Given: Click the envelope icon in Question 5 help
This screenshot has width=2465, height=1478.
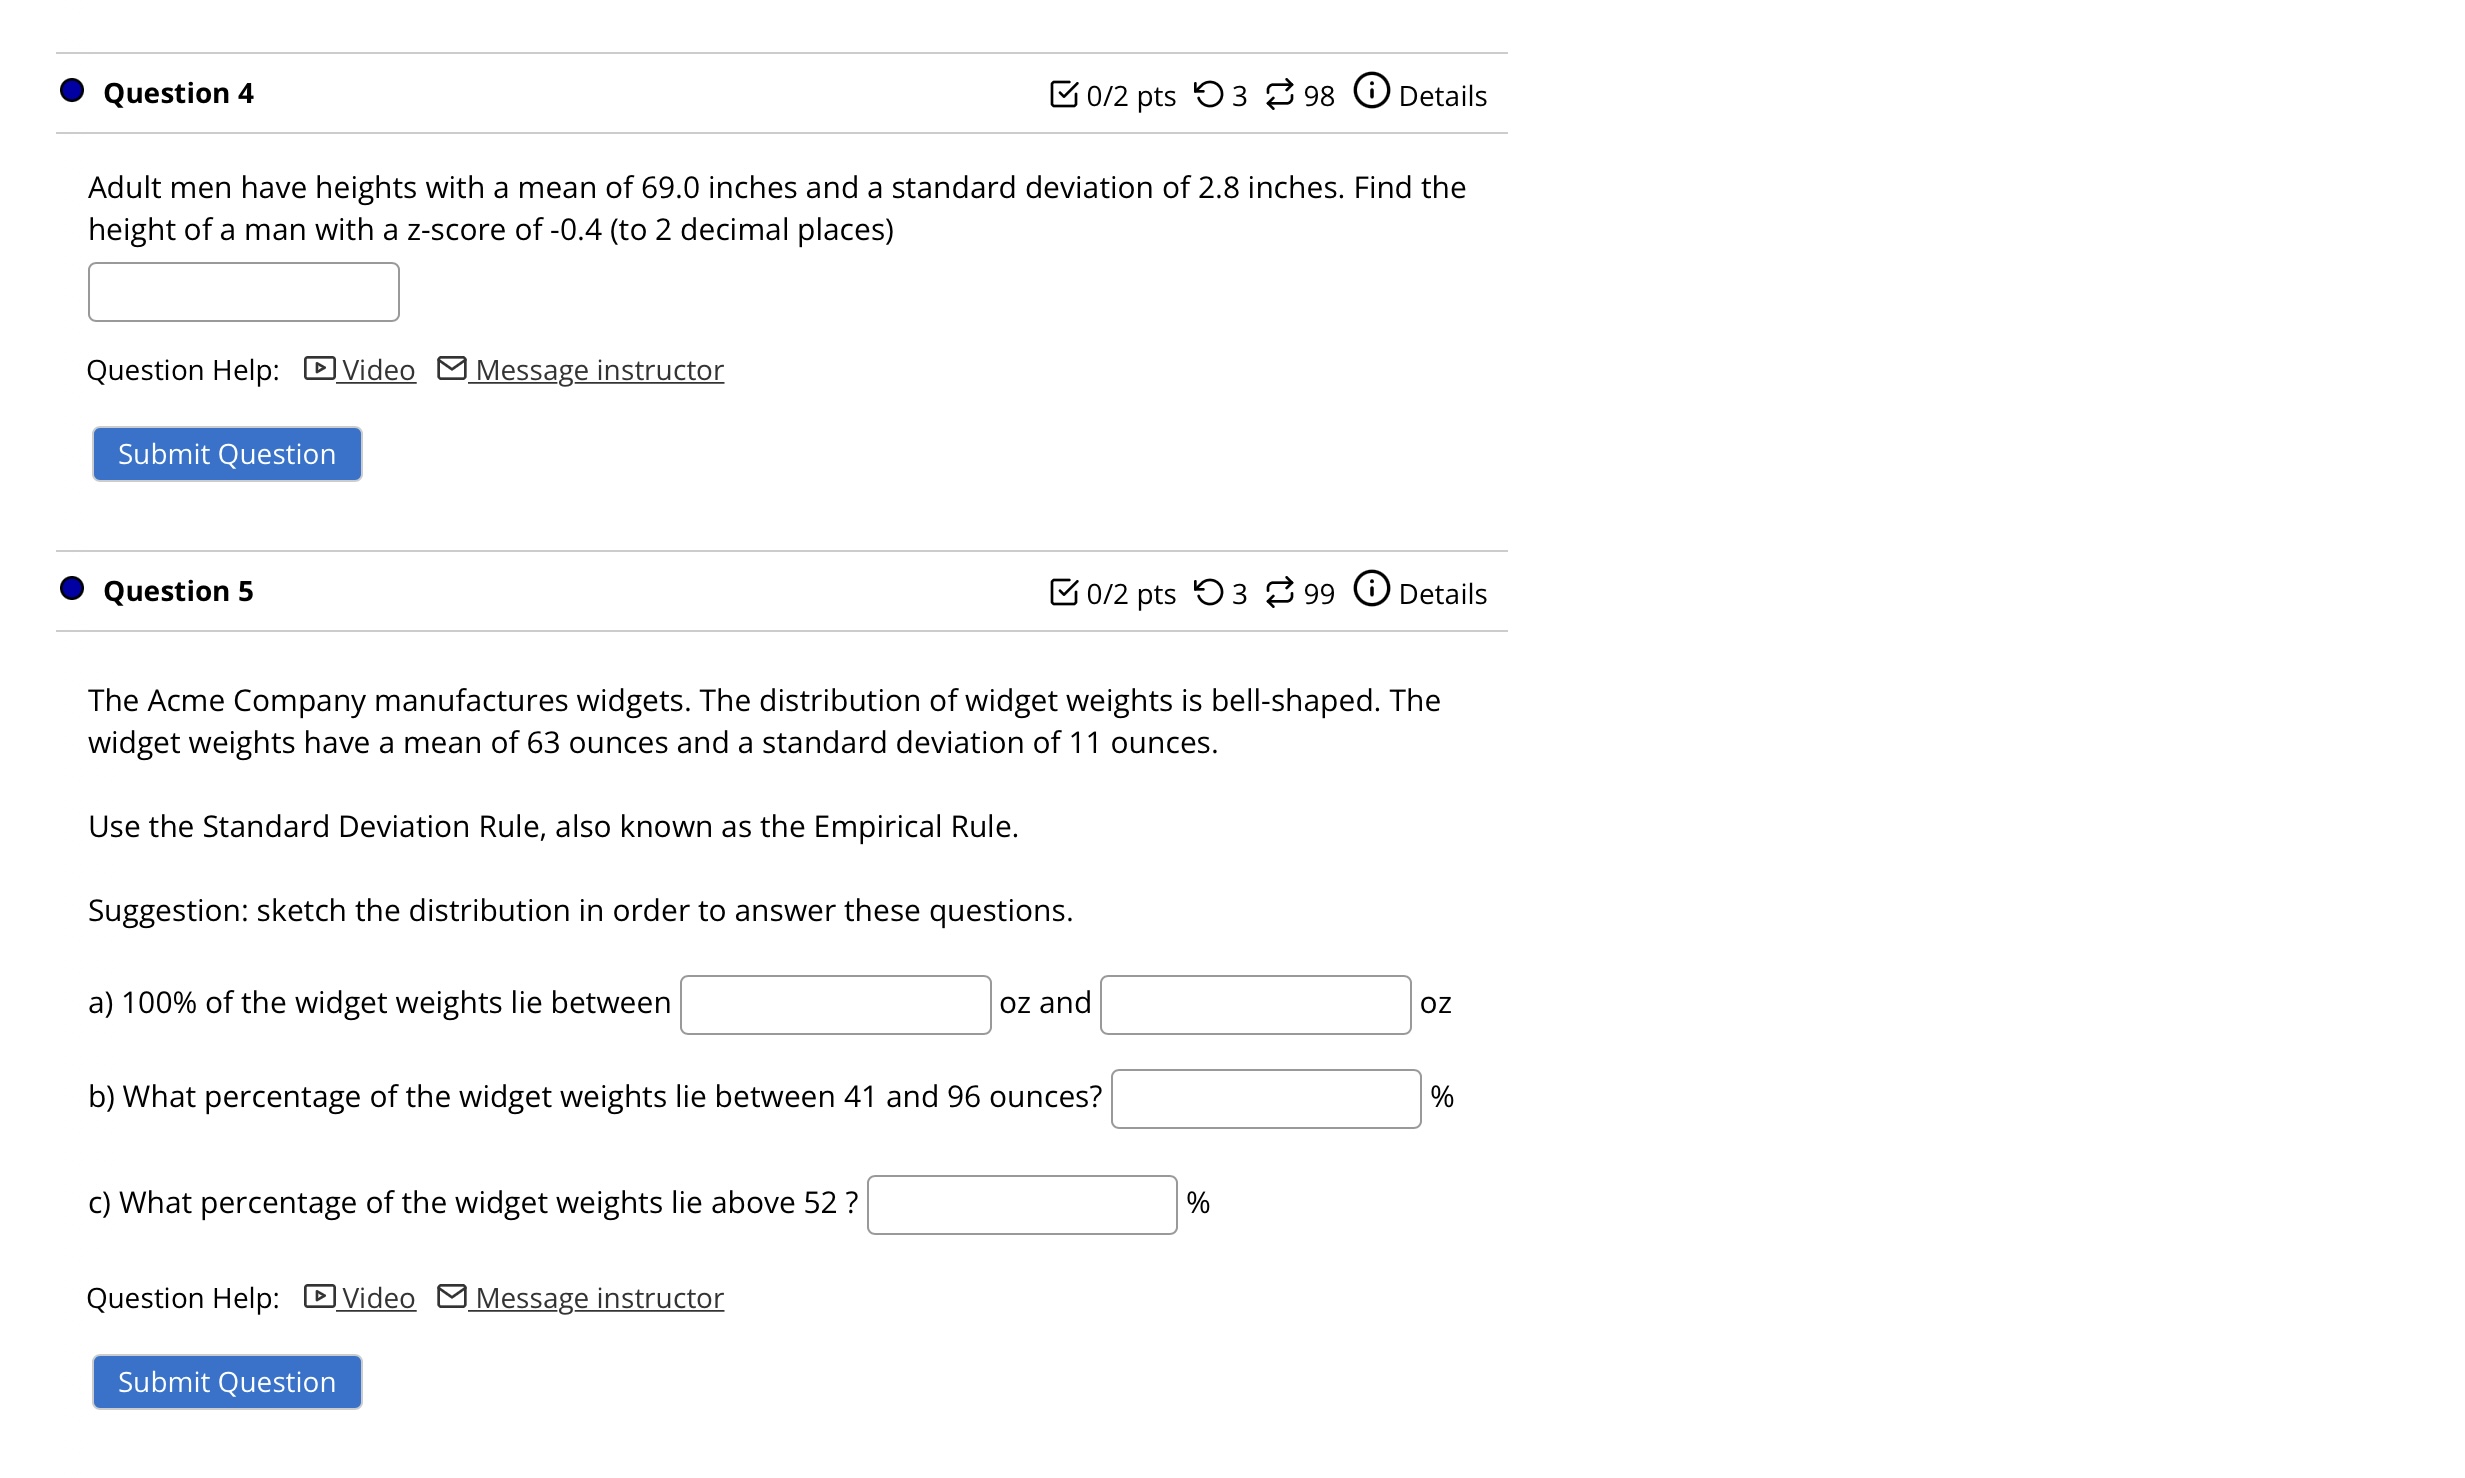Looking at the screenshot, I should (452, 1295).
